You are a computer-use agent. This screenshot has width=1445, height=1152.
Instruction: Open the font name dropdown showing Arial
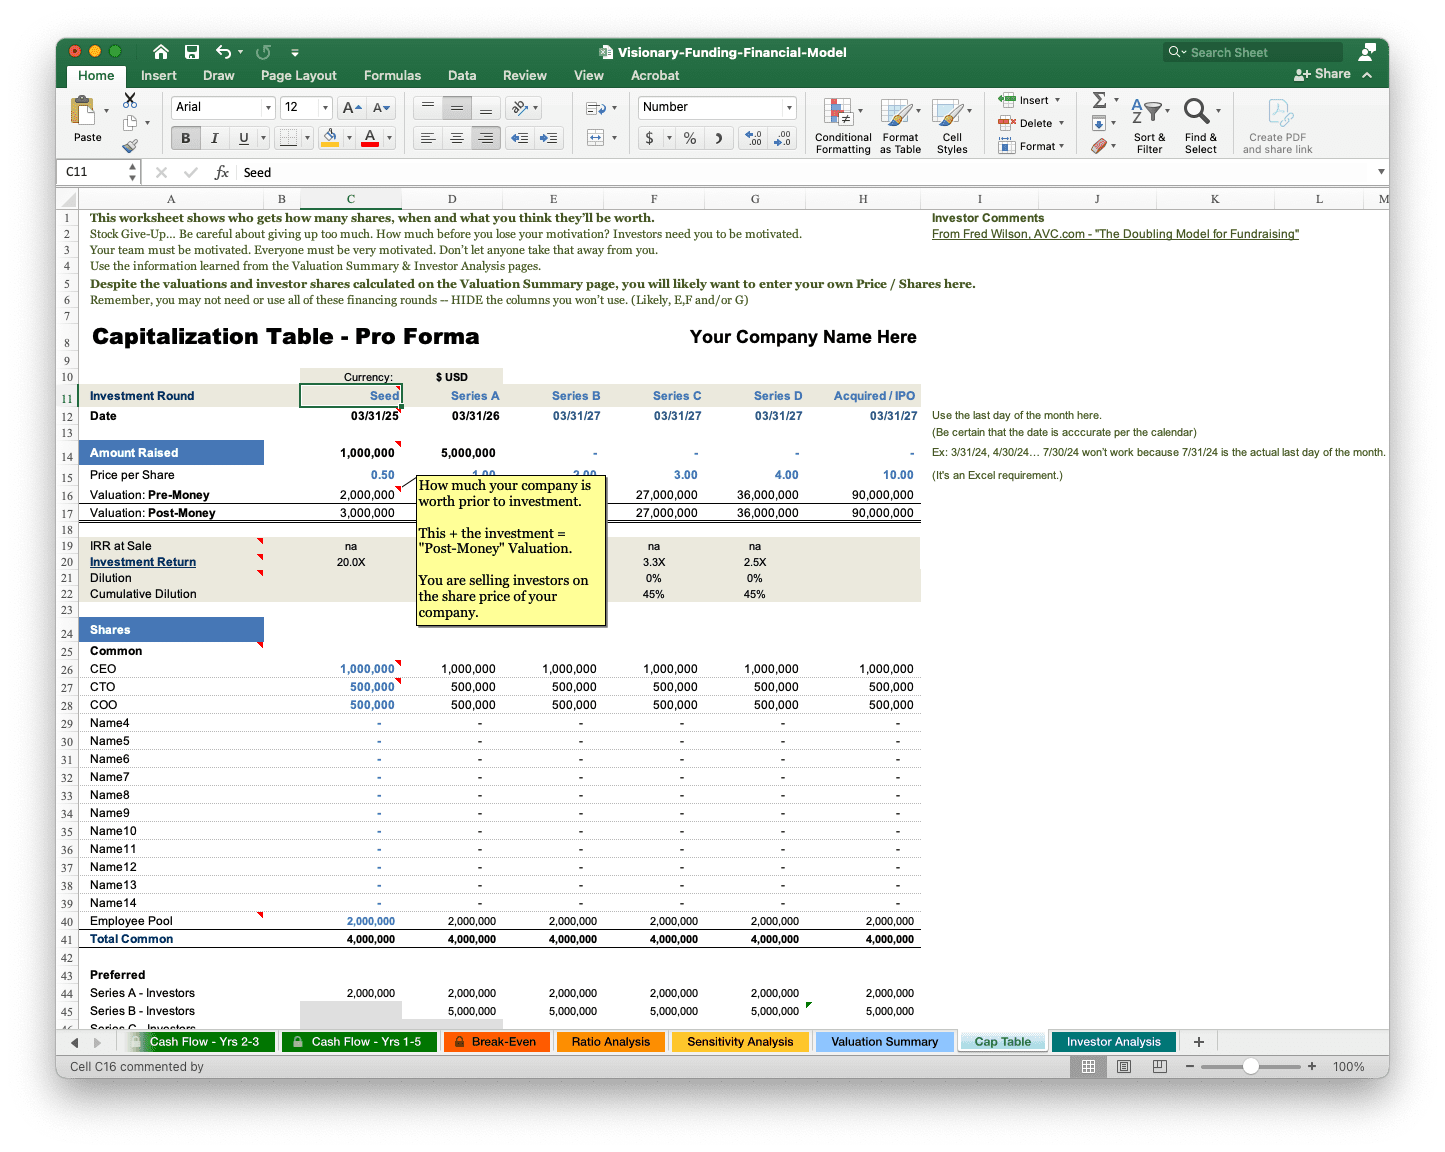tap(267, 107)
